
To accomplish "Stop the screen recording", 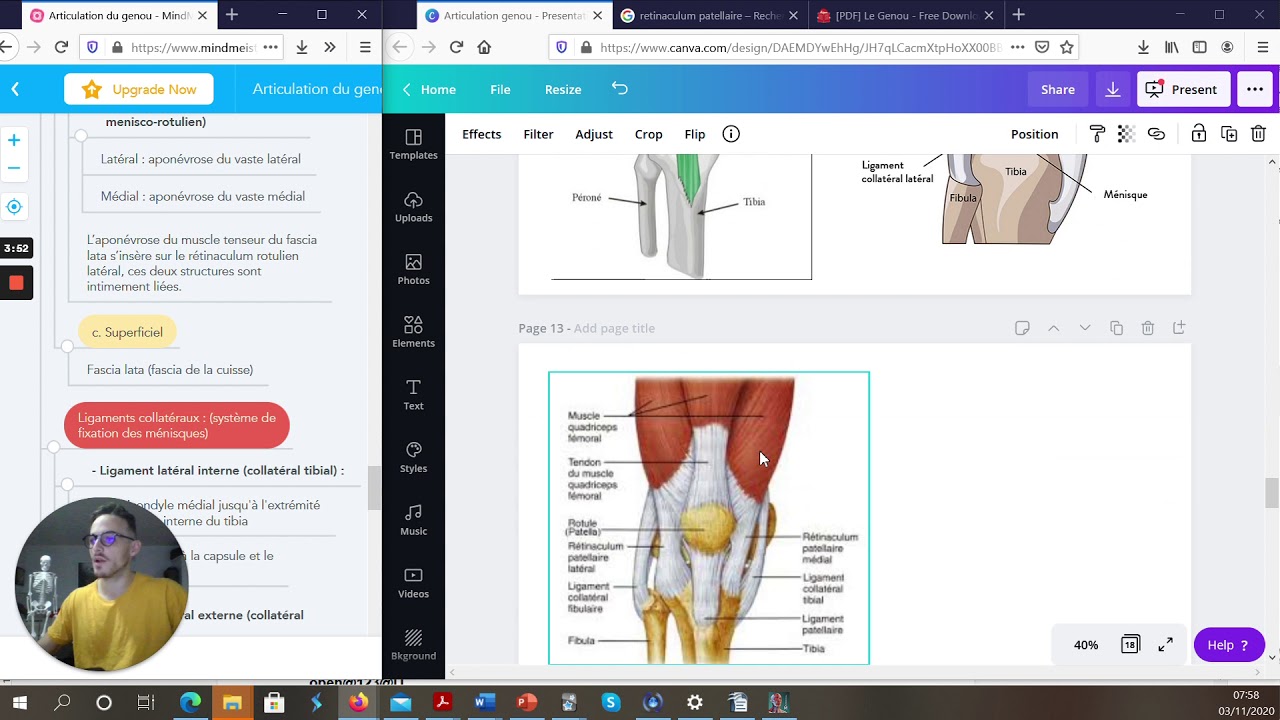I will [x=16, y=283].
